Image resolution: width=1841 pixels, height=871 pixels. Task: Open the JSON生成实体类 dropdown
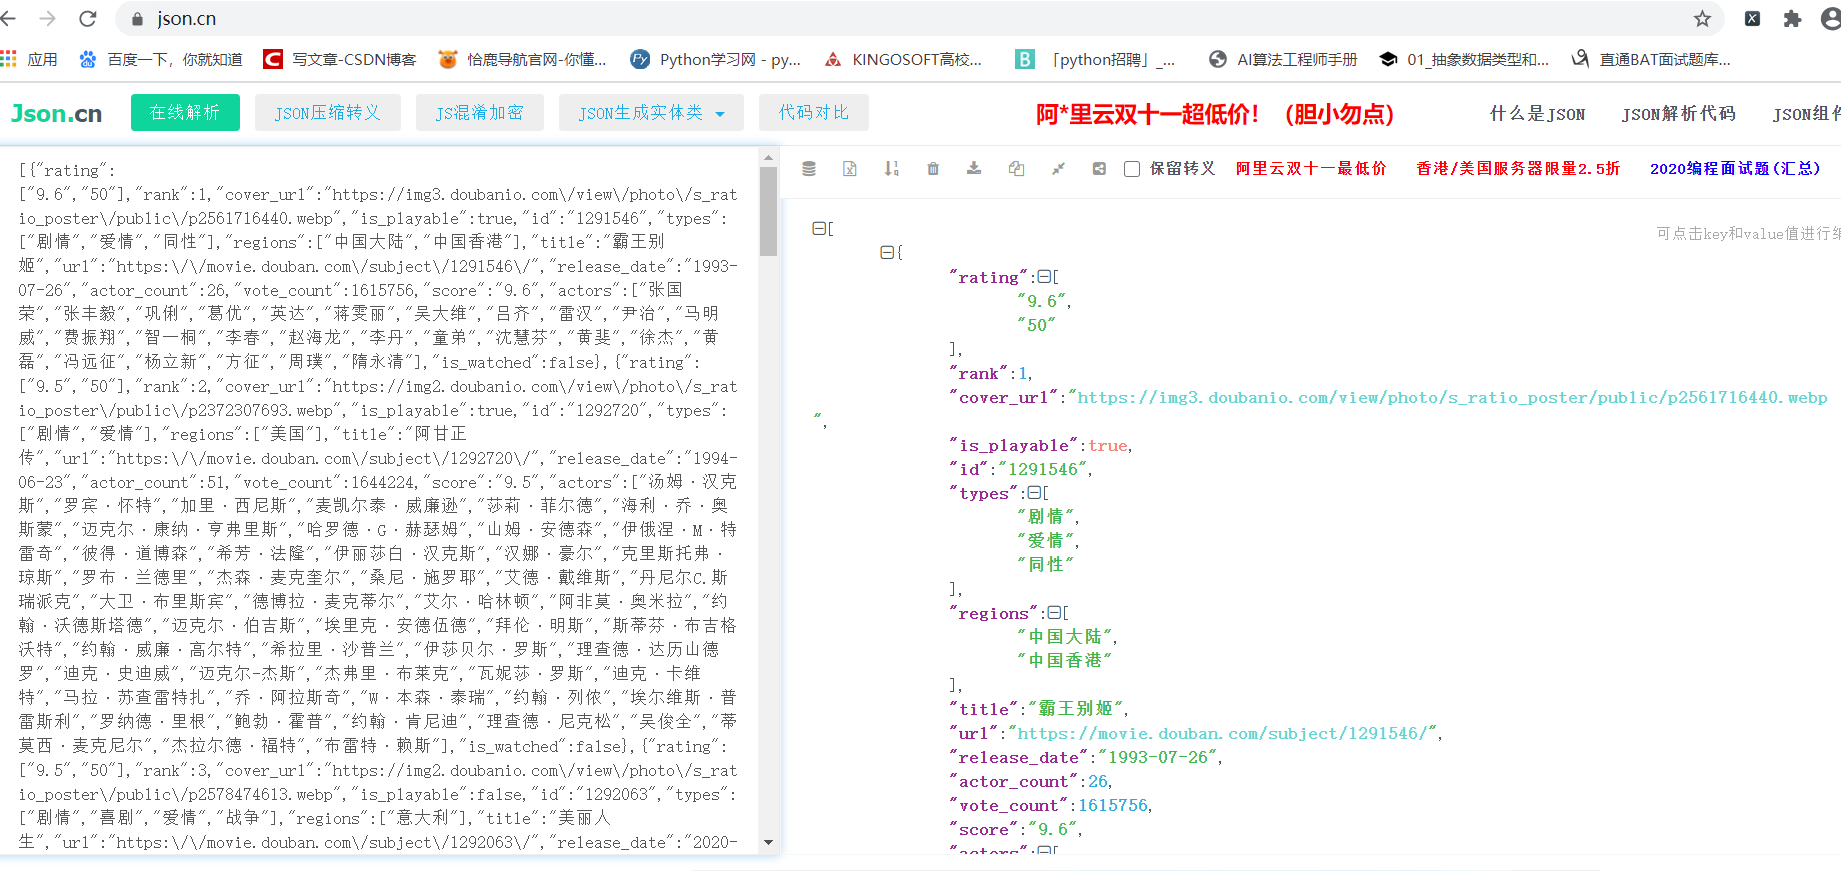(651, 113)
